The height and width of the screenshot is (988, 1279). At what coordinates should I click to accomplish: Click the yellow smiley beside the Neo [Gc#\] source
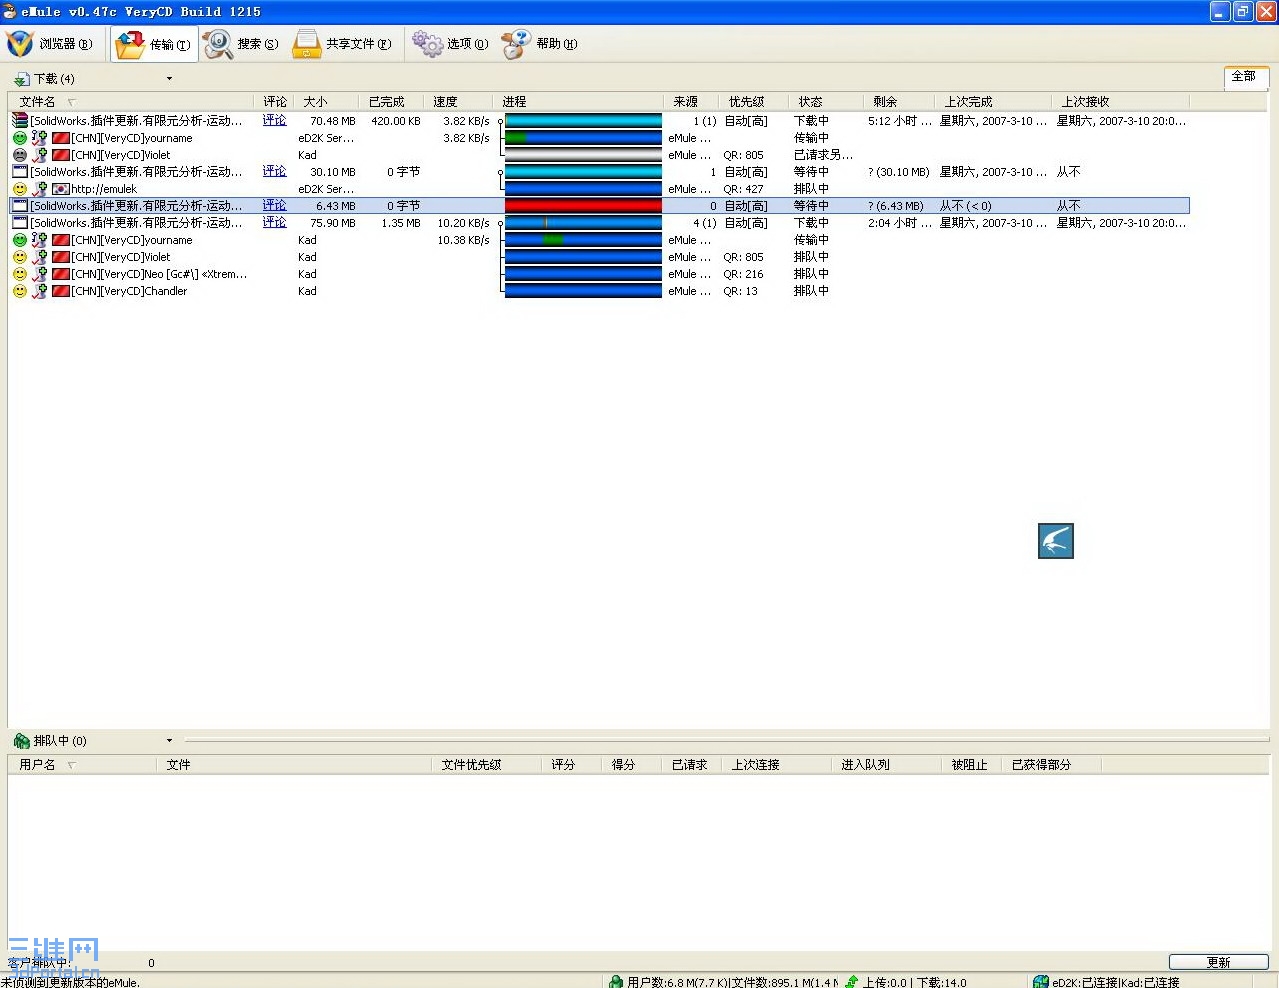[x=19, y=274]
